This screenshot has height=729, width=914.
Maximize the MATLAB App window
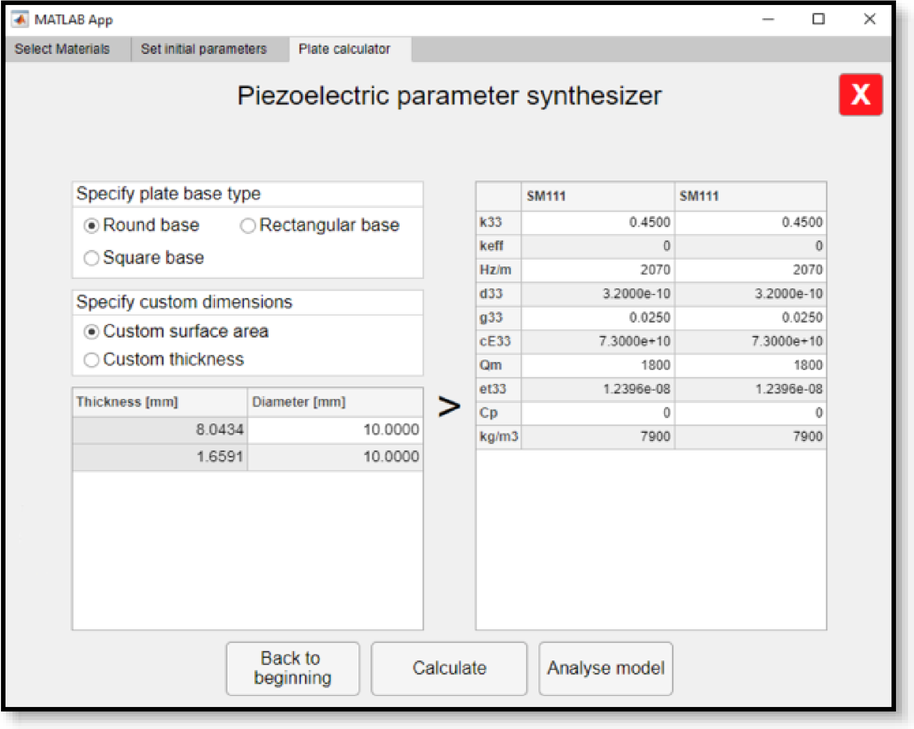point(818,19)
